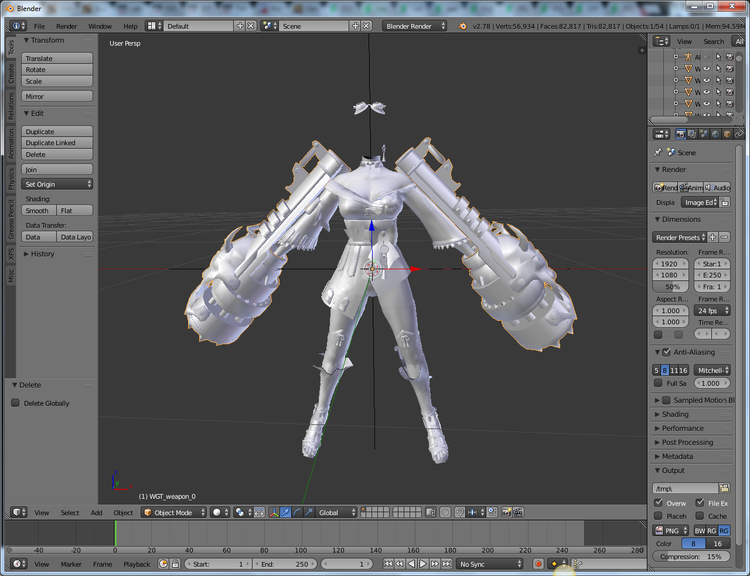
Task: Click the OpenGL render animation clapper icon
Action: (x=518, y=512)
